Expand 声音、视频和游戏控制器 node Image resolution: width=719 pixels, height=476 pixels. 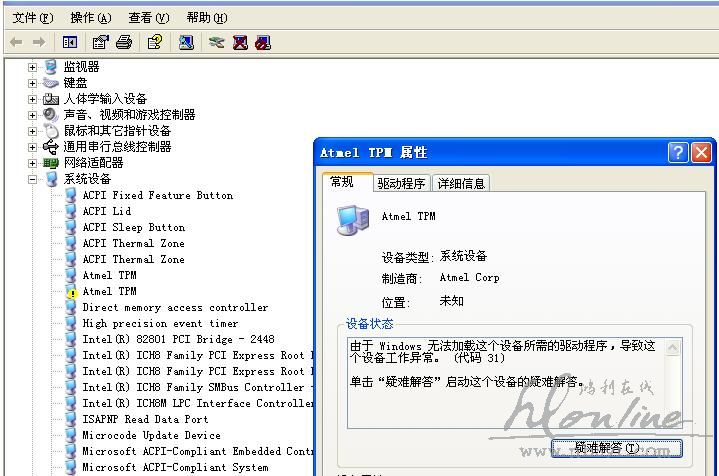coord(32,116)
